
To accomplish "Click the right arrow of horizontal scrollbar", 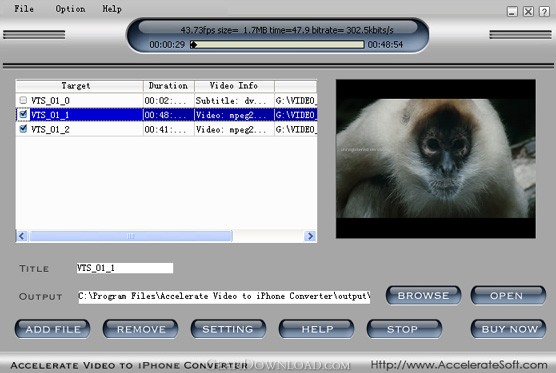I will point(310,236).
